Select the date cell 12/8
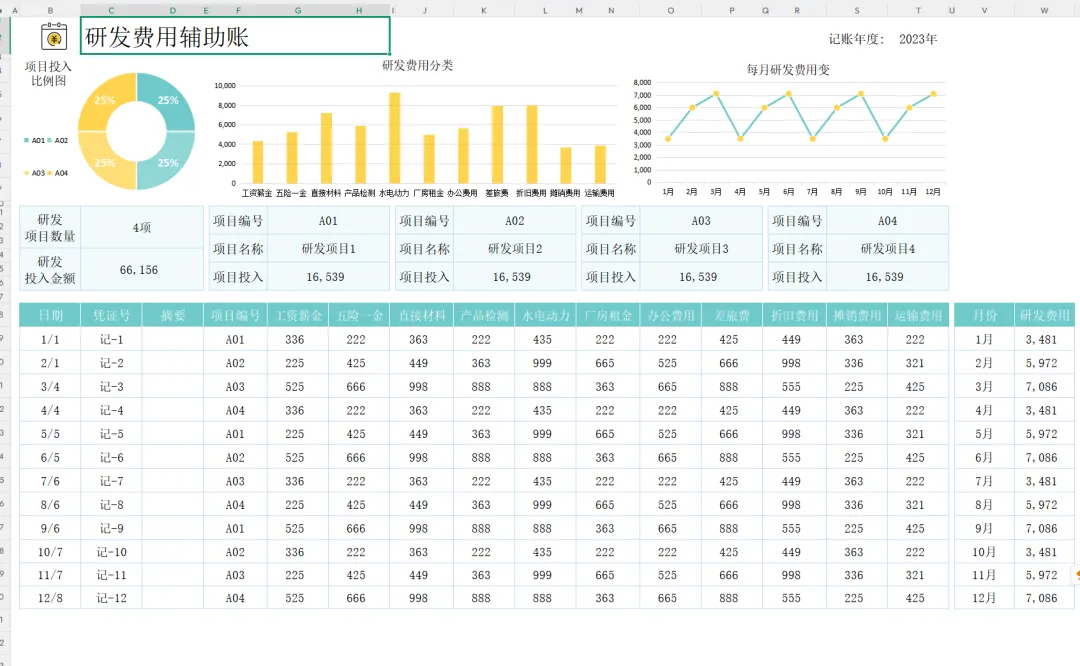The width and height of the screenshot is (1080, 666). tap(50, 599)
